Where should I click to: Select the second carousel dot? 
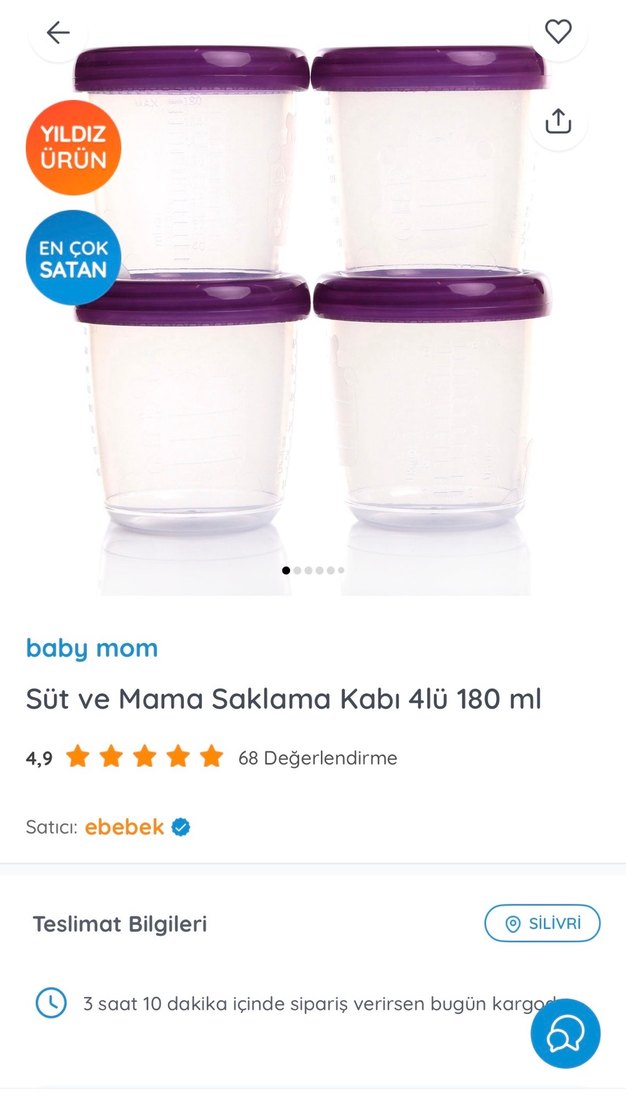(297, 571)
